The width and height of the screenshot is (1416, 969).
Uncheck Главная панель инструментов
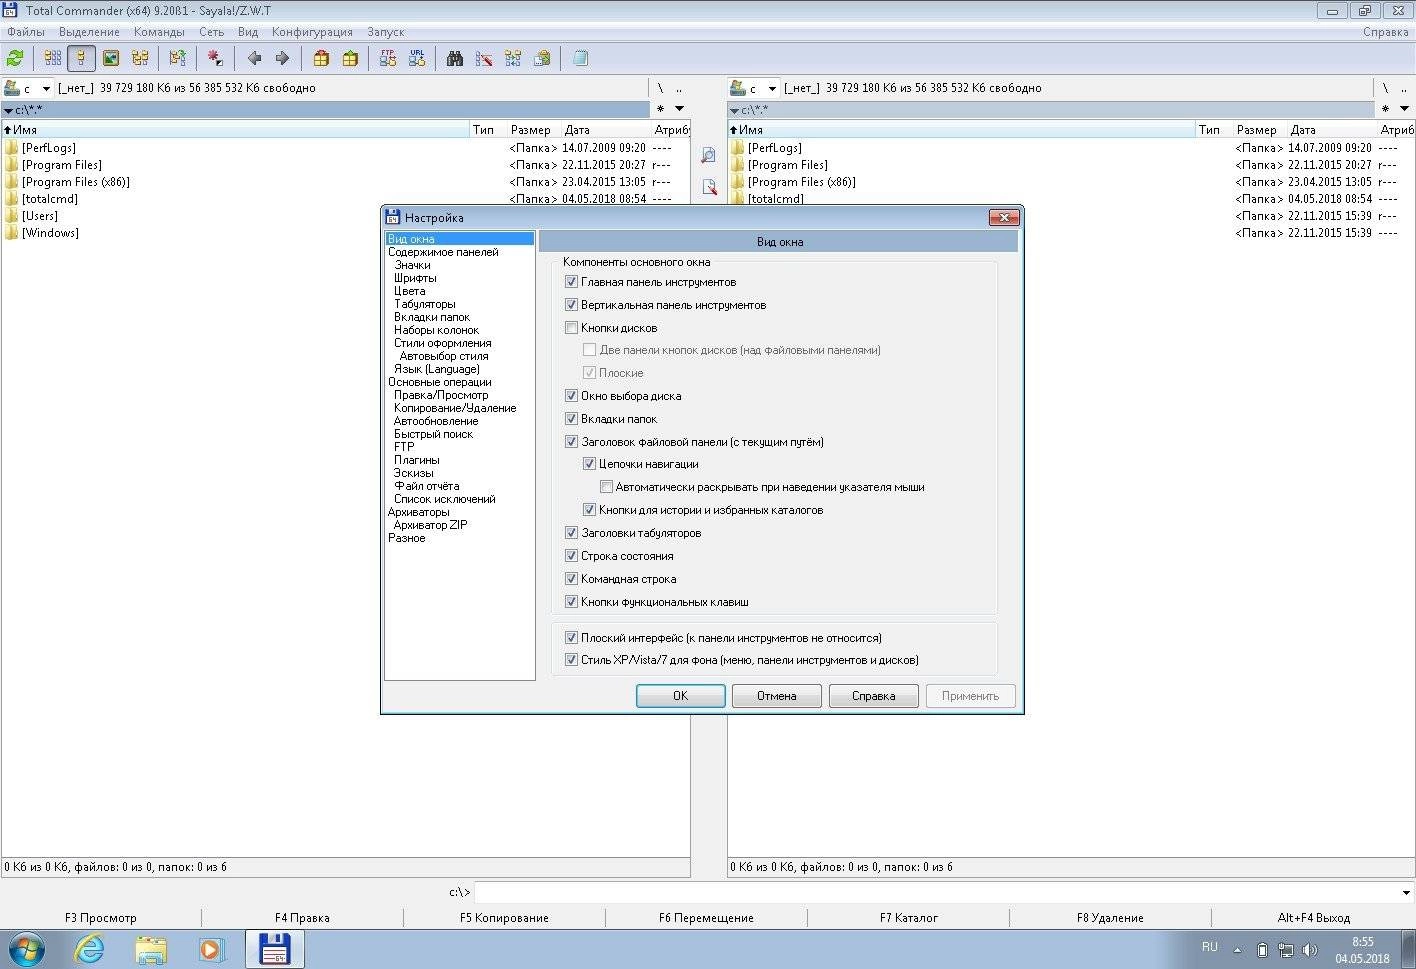coord(572,282)
